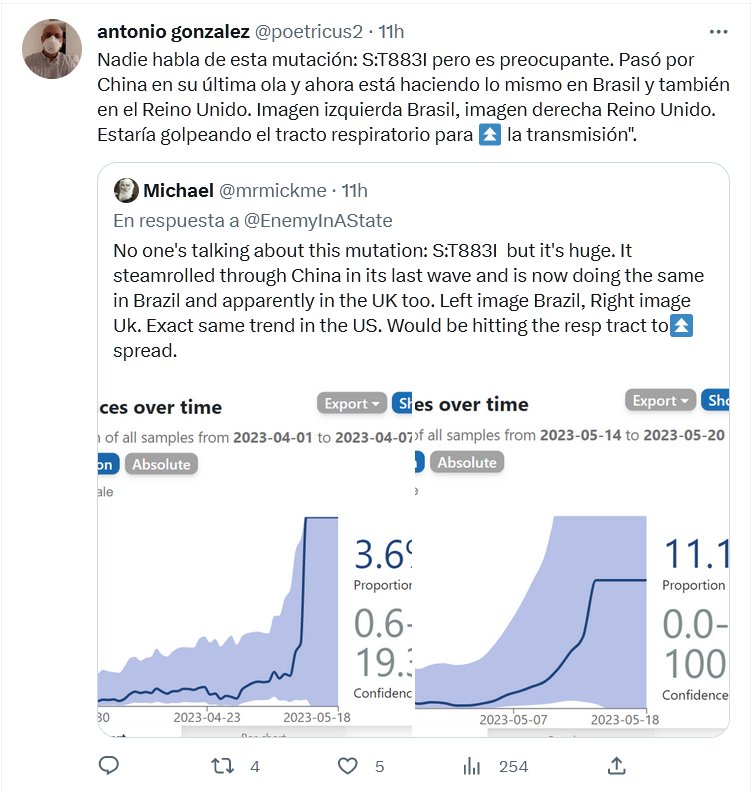Select the blue proportion toggle on left chart
756x792 pixels.
tap(108, 464)
